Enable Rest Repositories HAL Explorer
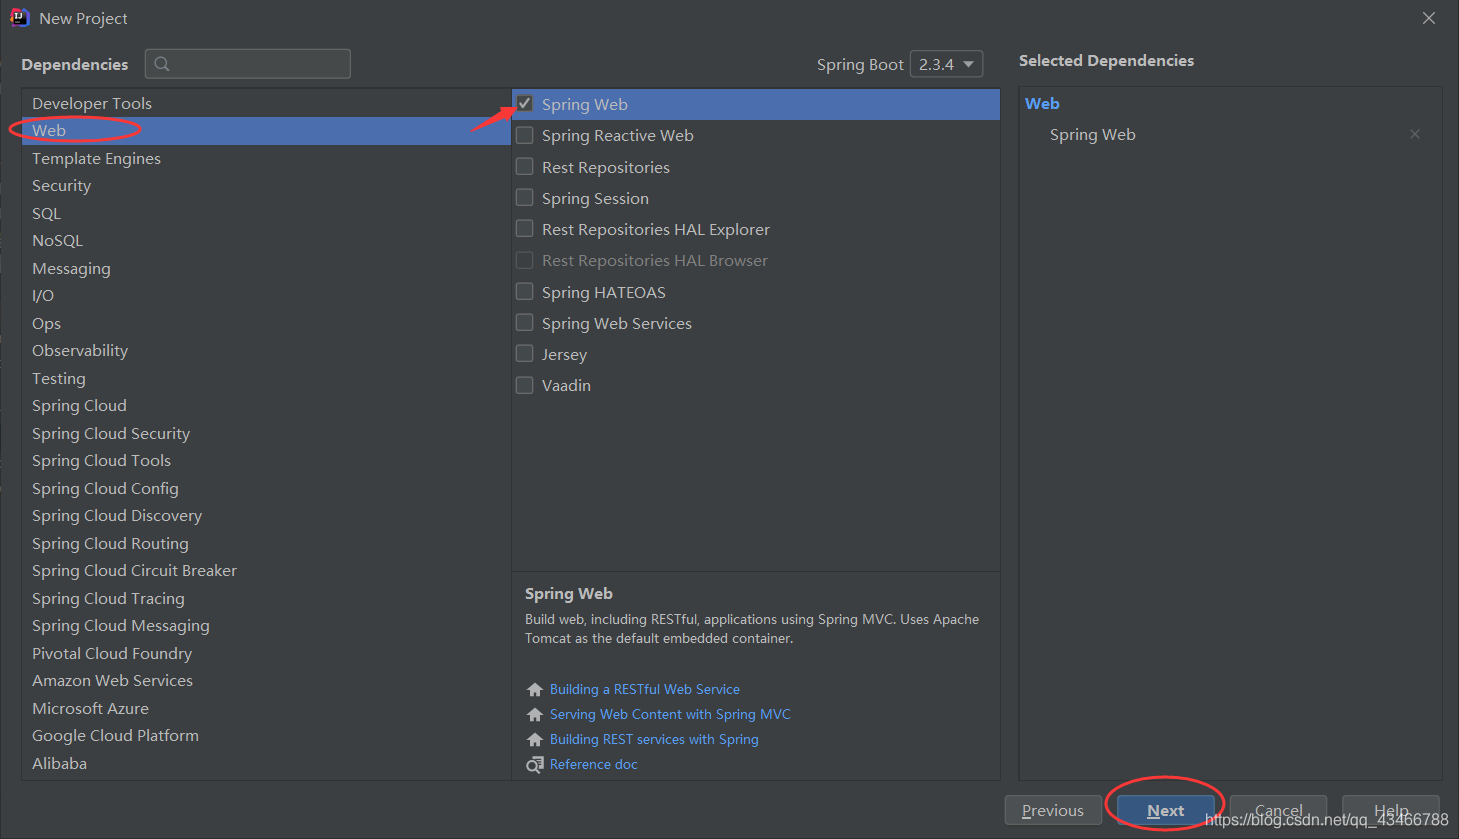 (524, 229)
